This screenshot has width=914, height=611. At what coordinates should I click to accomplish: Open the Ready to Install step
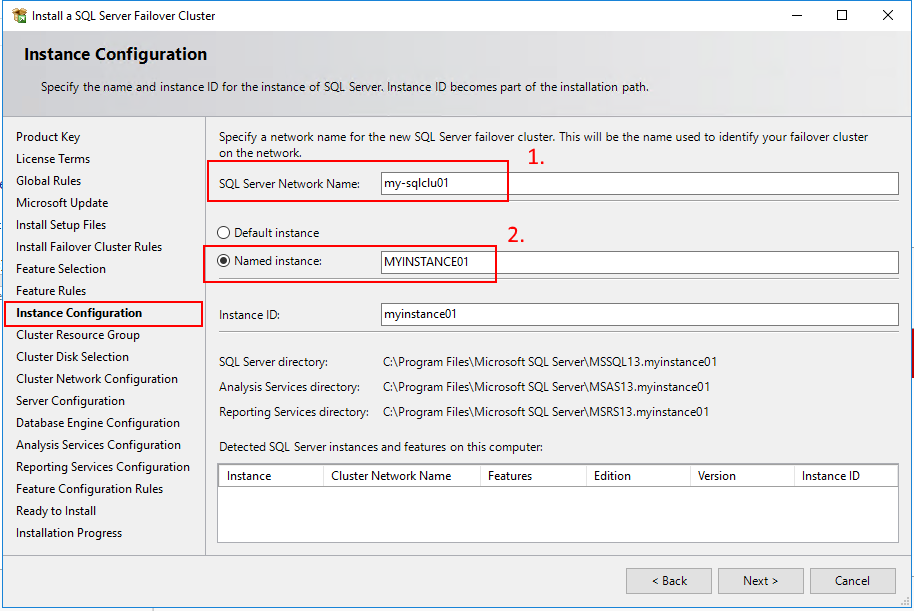(56, 511)
